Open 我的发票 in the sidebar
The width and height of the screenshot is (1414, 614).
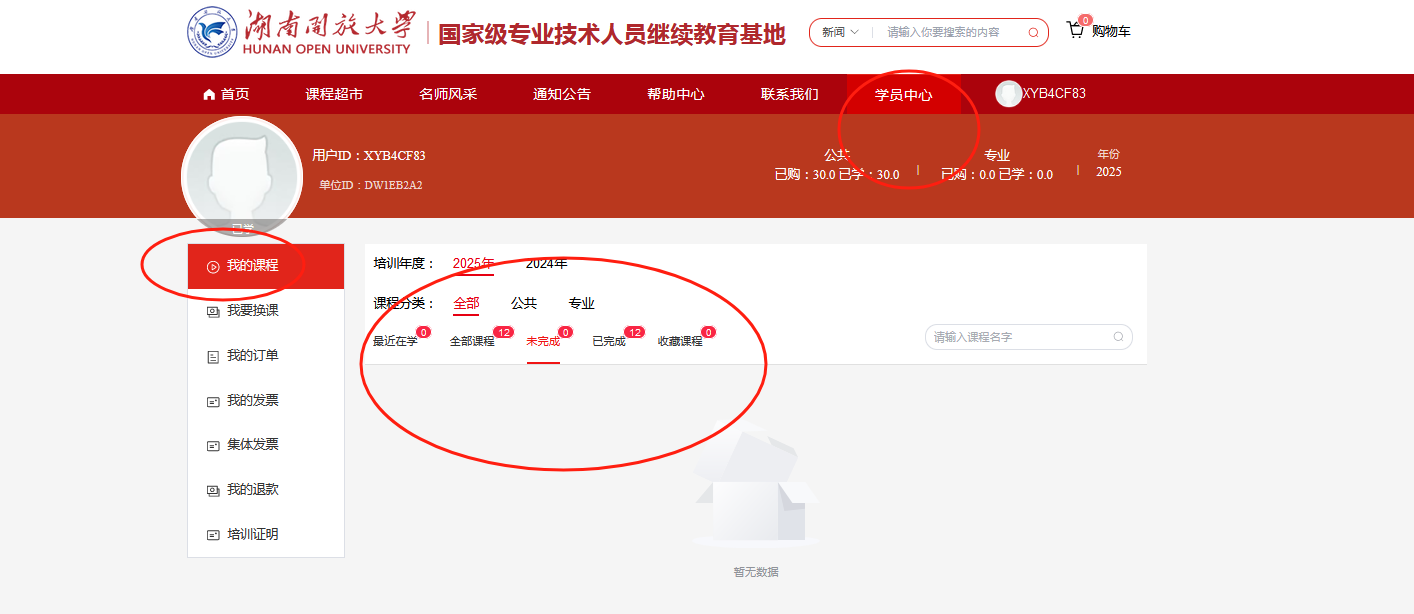pyautogui.click(x=252, y=401)
